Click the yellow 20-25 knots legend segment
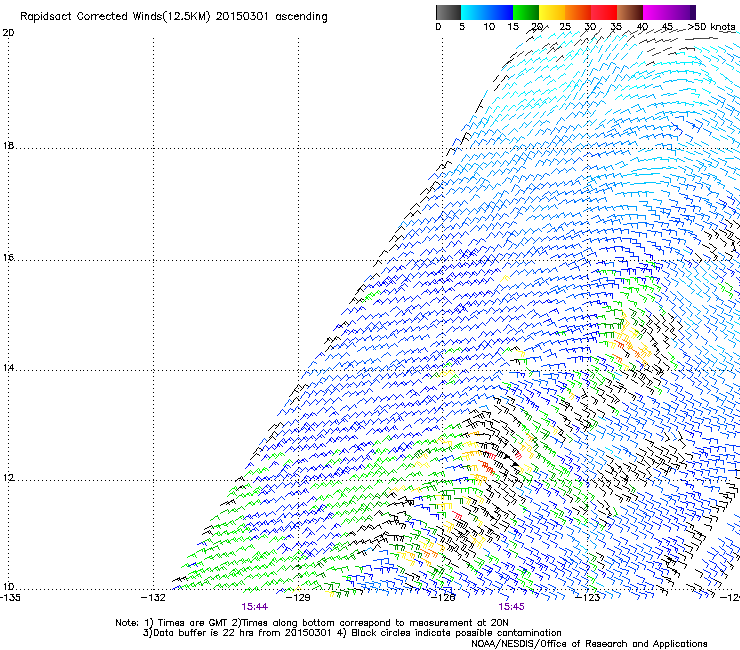Image resolution: width=740 pixels, height=650 pixels. pos(552,12)
